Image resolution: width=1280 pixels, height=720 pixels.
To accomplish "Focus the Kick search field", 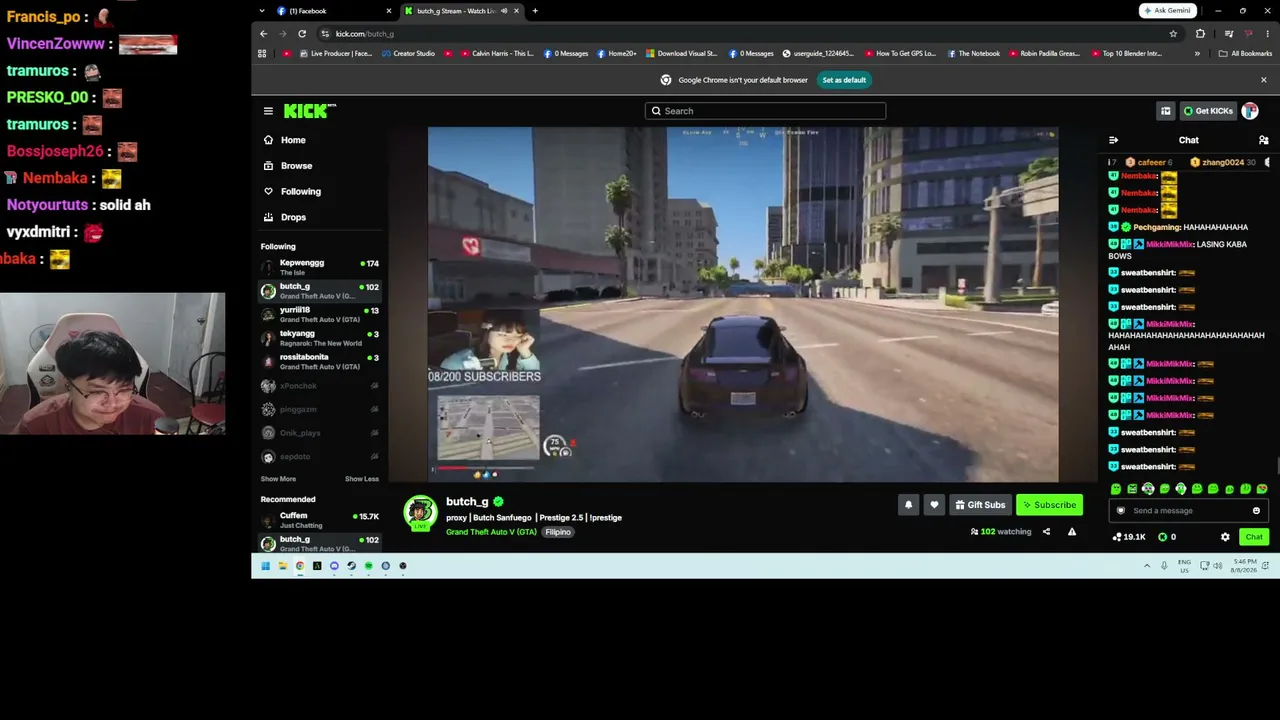I will click(765, 111).
